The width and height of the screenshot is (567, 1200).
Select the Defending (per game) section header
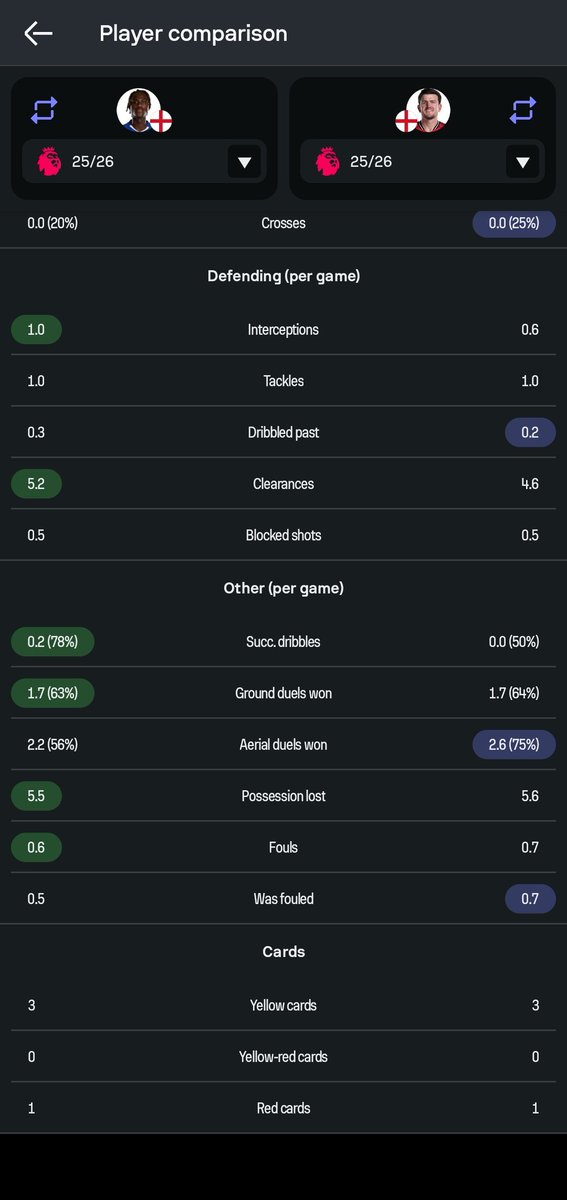283,276
